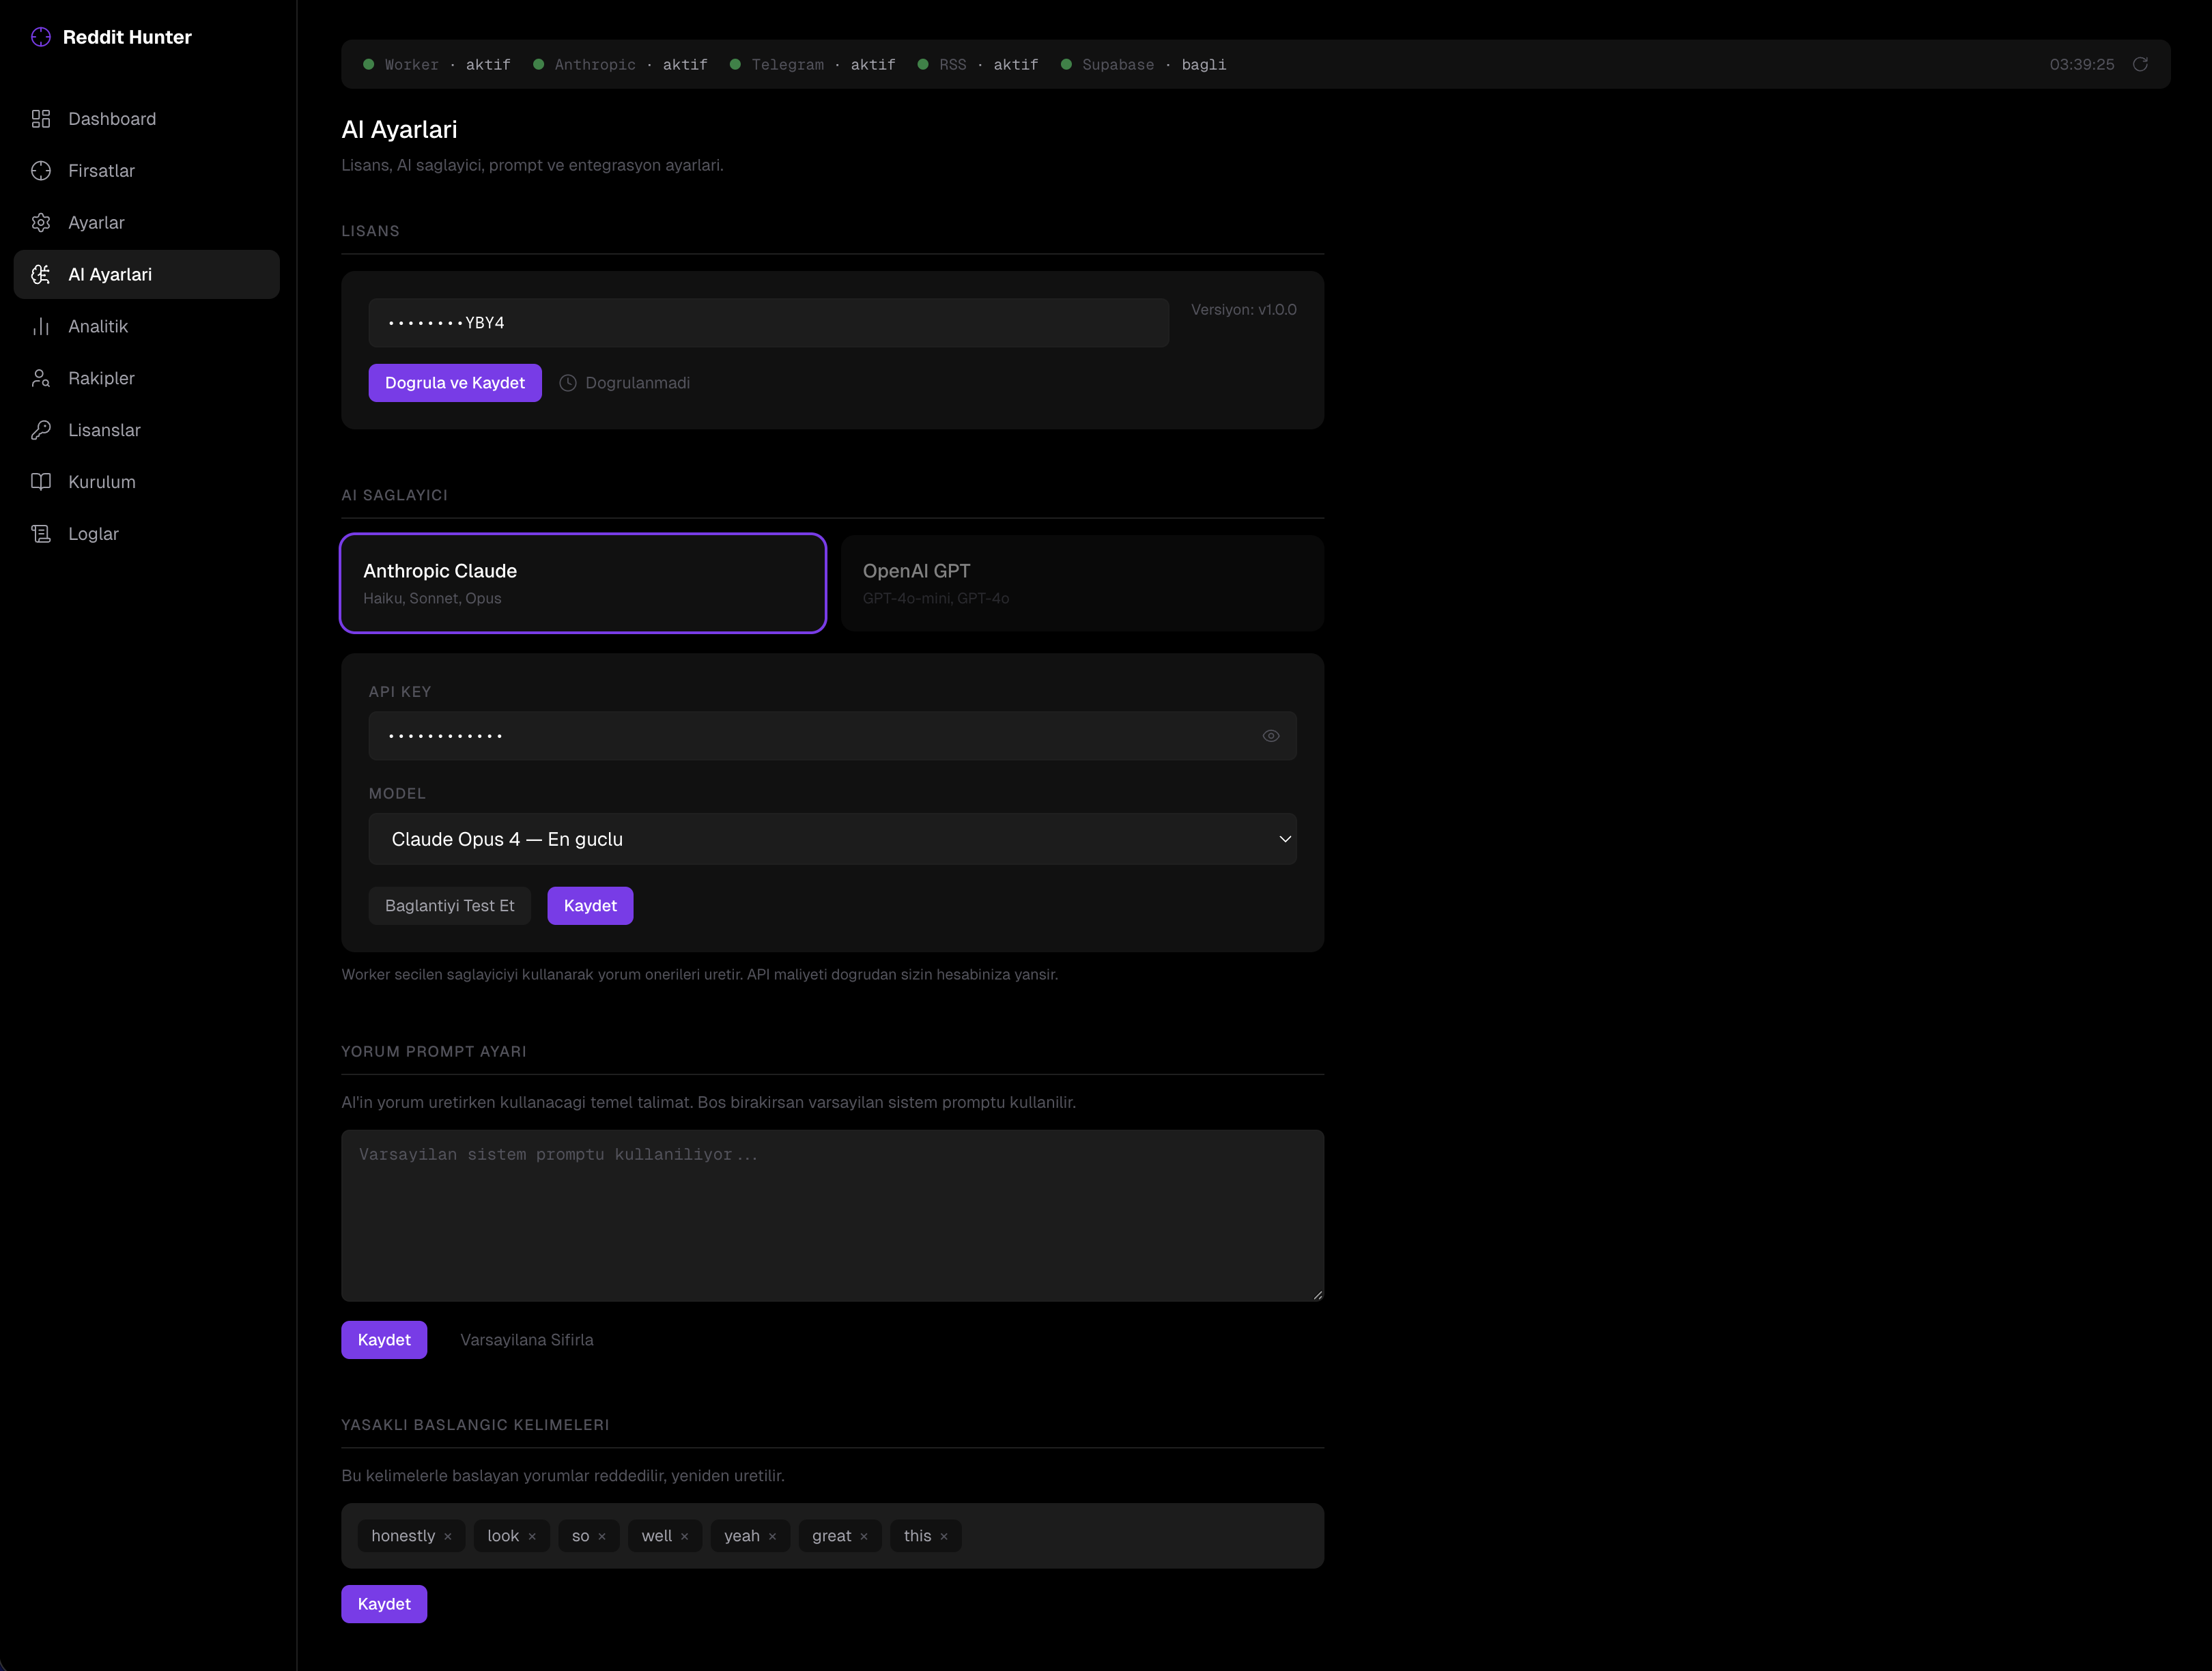Click the Lisanslar key icon
The height and width of the screenshot is (1671, 2212).
(40, 430)
